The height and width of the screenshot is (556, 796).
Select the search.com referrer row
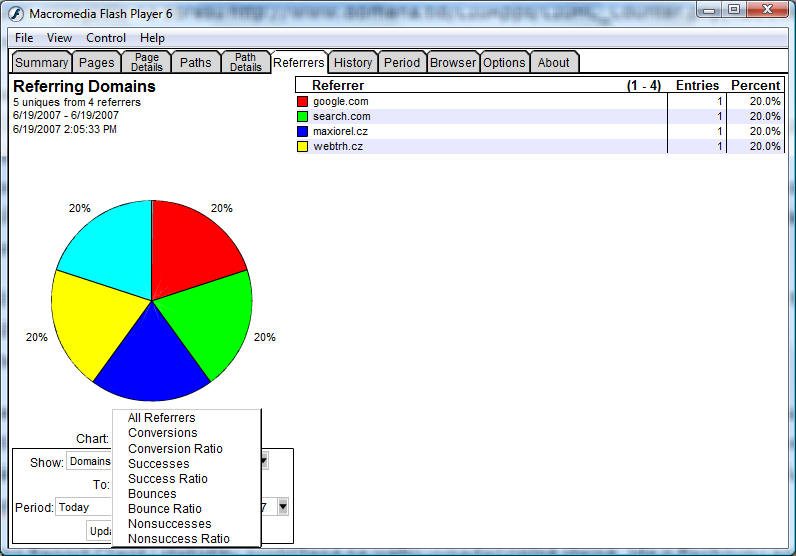tap(540, 116)
